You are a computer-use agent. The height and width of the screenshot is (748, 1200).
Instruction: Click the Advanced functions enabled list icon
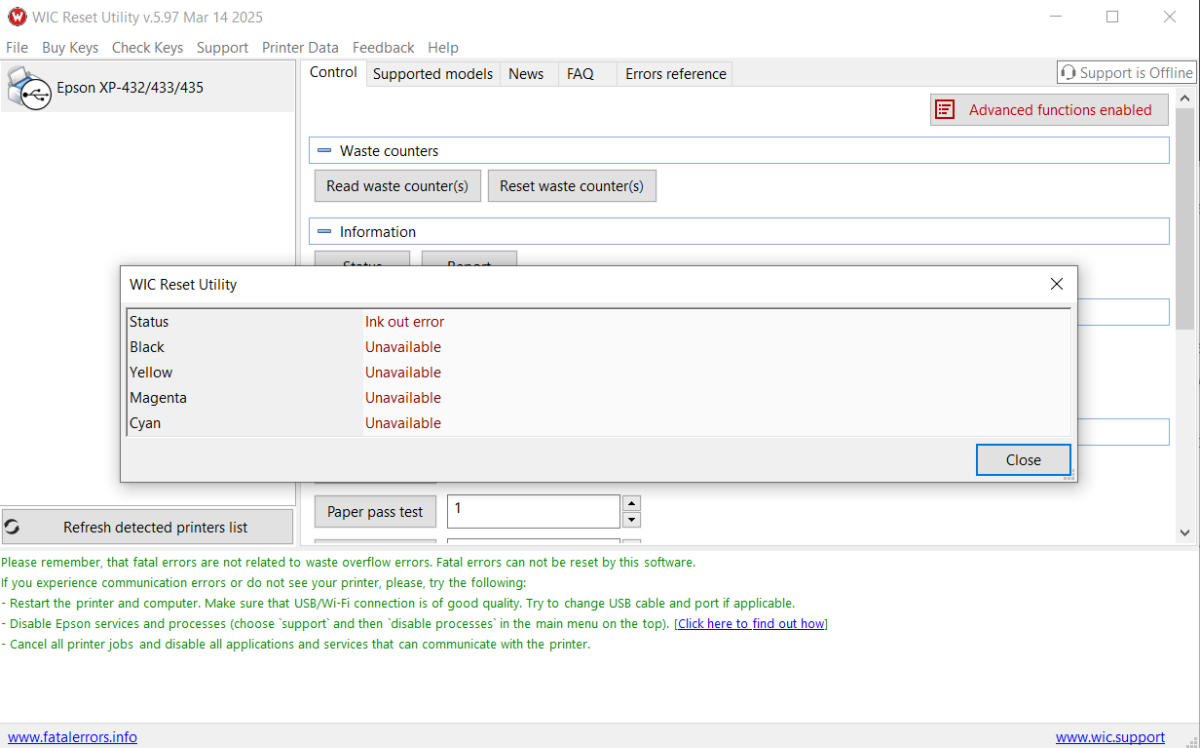(x=945, y=110)
